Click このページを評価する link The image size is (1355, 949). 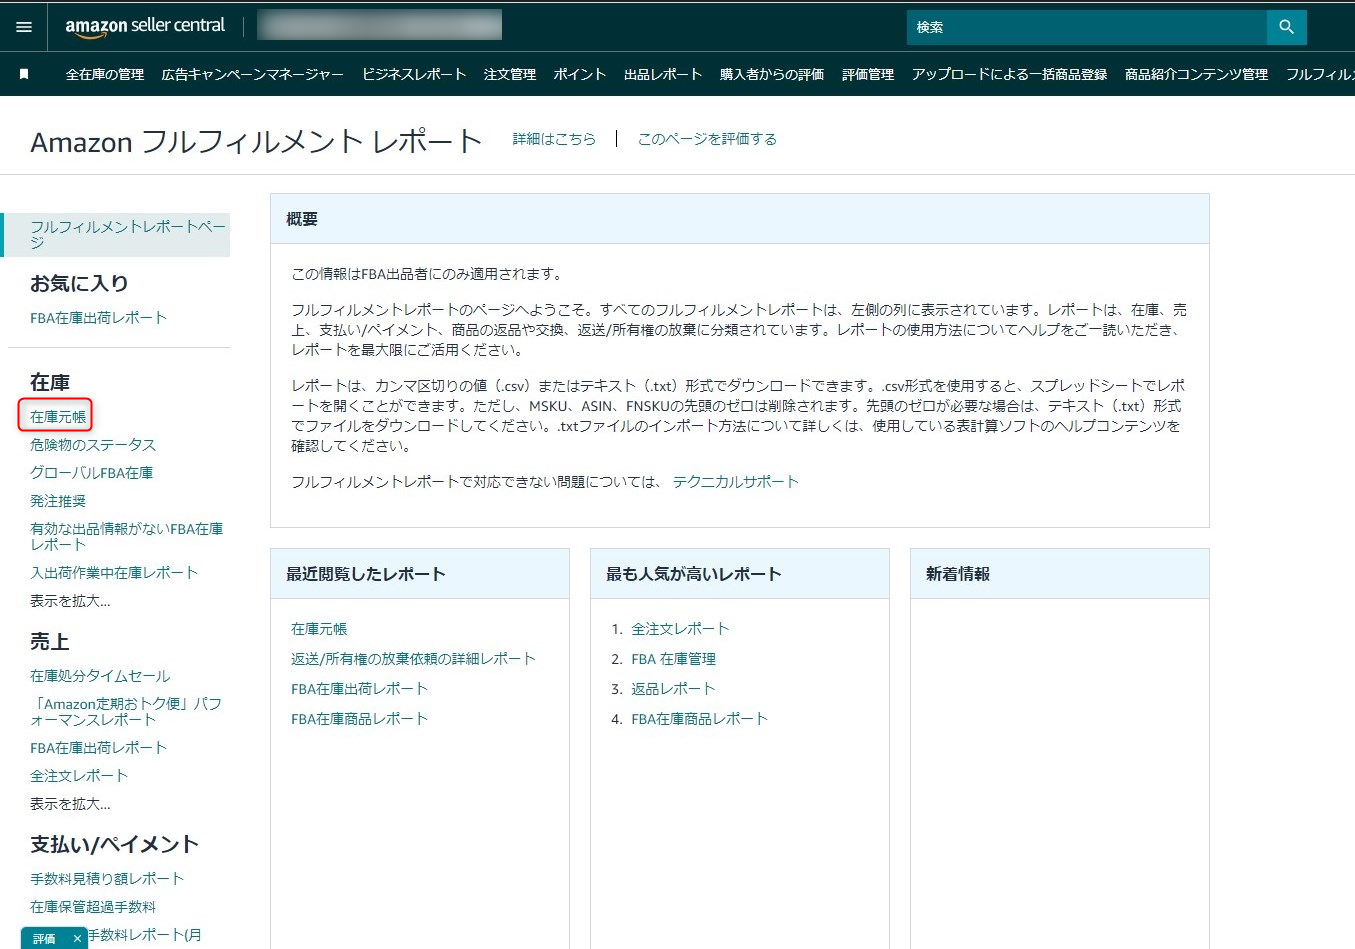coord(707,139)
